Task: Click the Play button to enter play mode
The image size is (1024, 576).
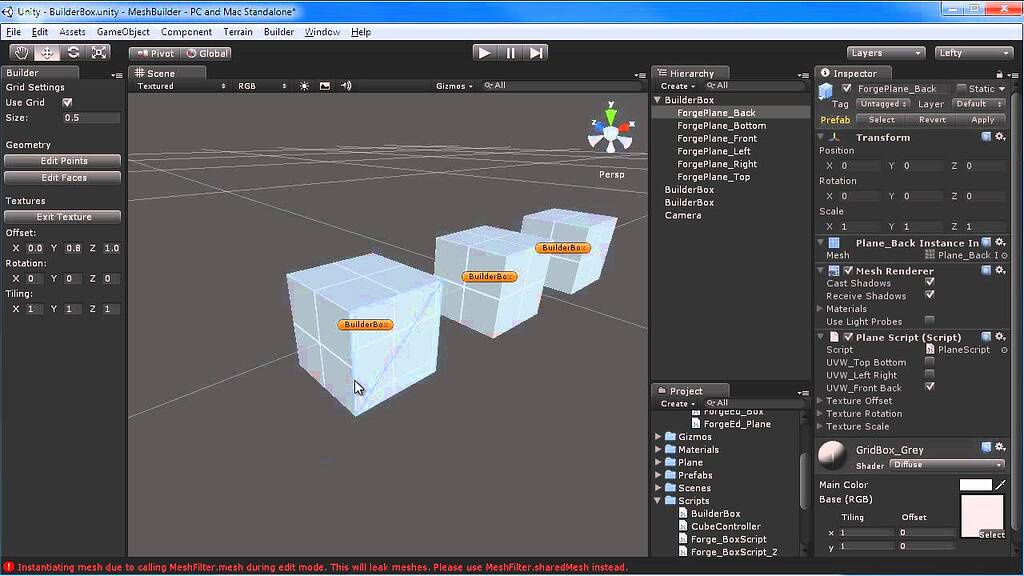Action: pyautogui.click(x=484, y=52)
